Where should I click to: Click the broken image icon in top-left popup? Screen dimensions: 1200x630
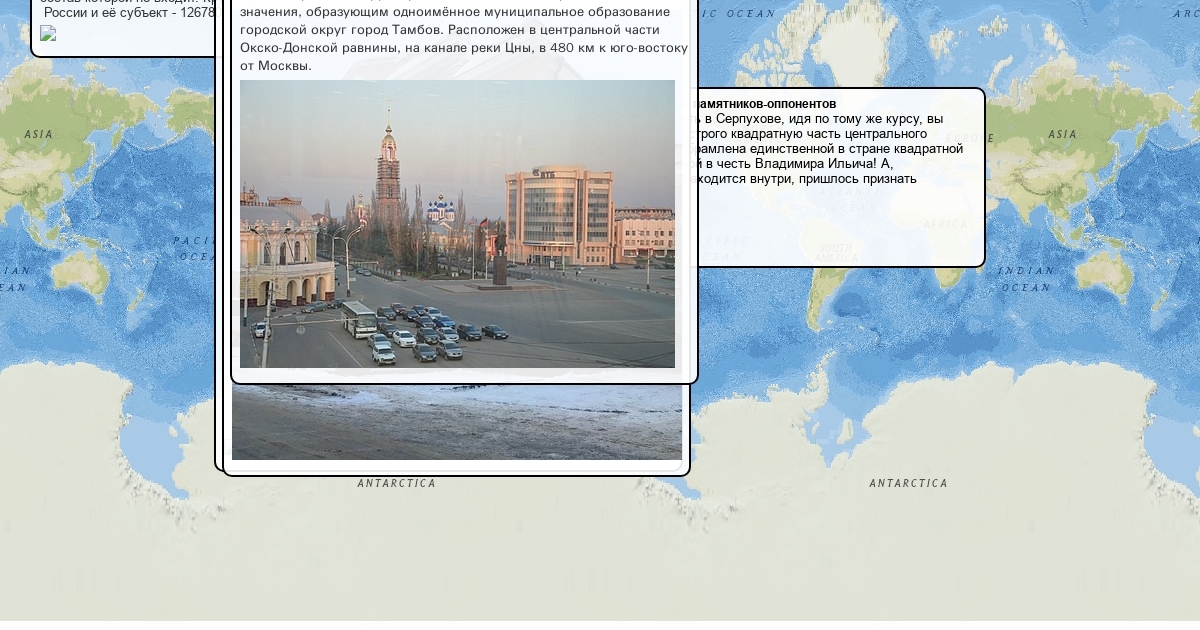48,33
